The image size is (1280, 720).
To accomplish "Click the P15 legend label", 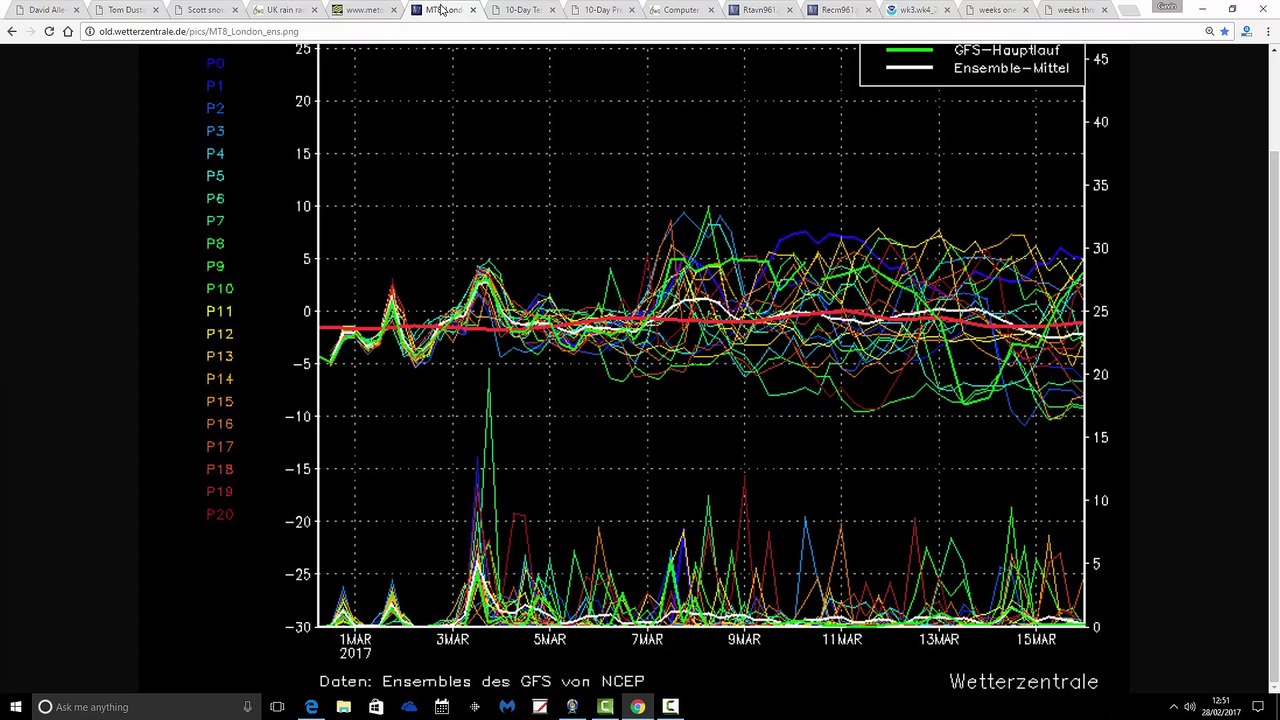I will pos(219,402).
